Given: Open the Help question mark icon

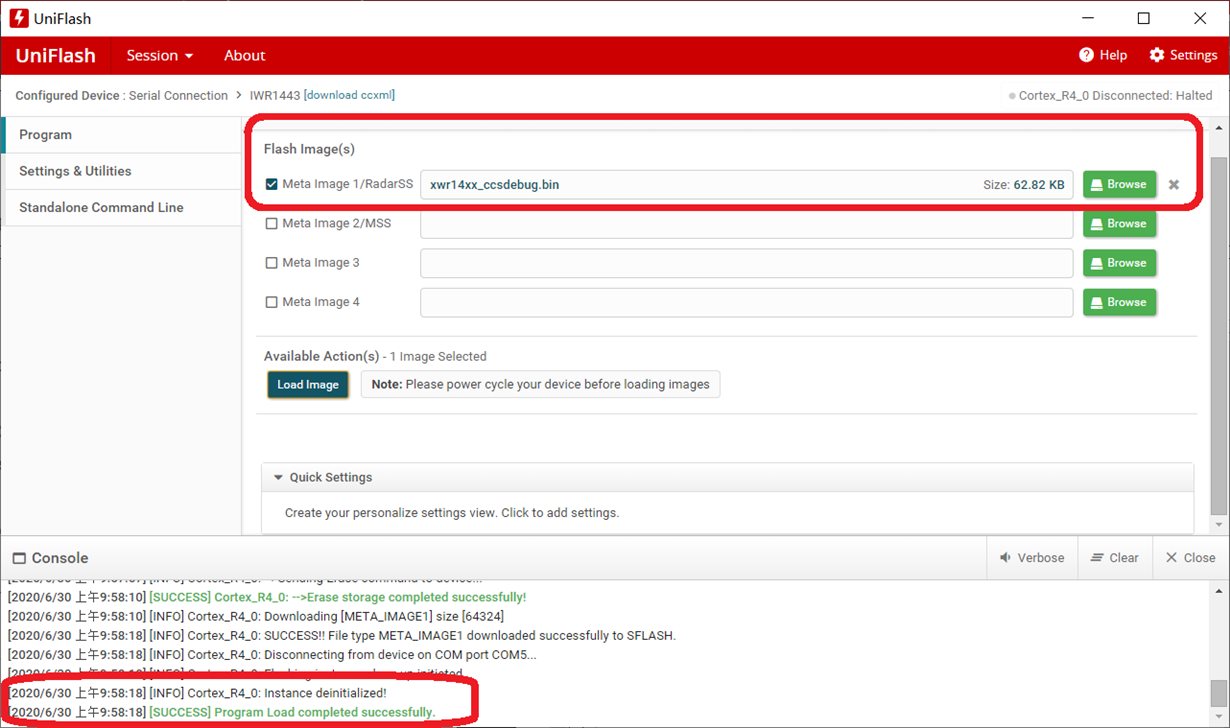Looking at the screenshot, I should click(x=1086, y=55).
